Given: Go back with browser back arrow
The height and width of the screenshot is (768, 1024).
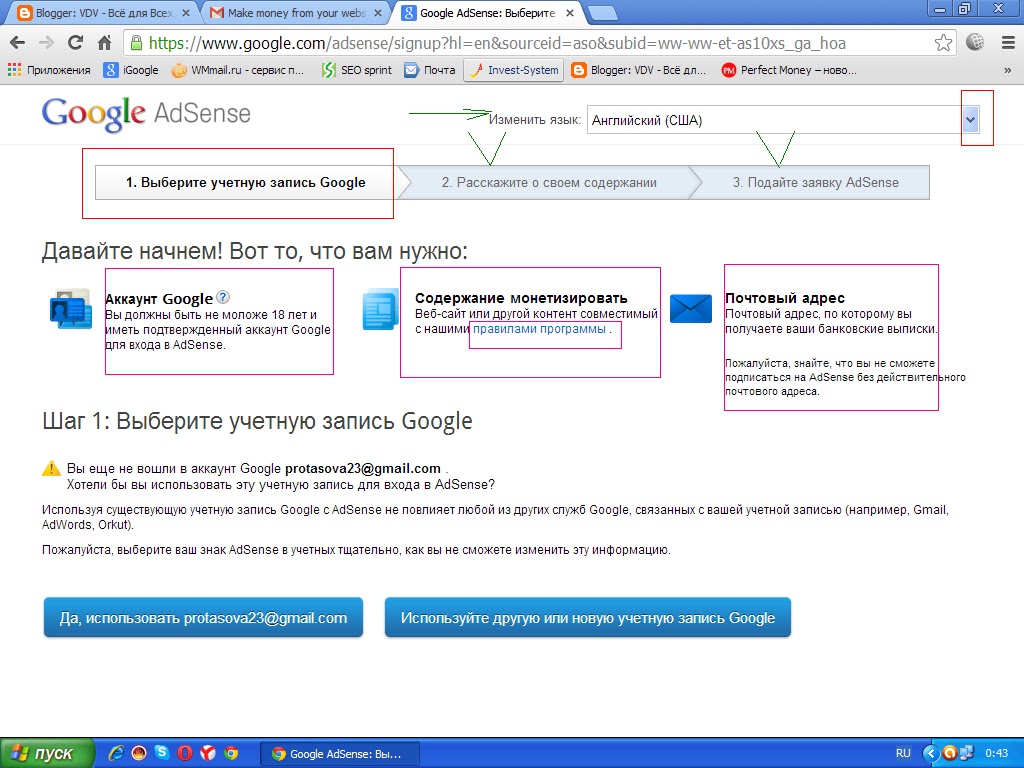Looking at the screenshot, I should coord(18,43).
